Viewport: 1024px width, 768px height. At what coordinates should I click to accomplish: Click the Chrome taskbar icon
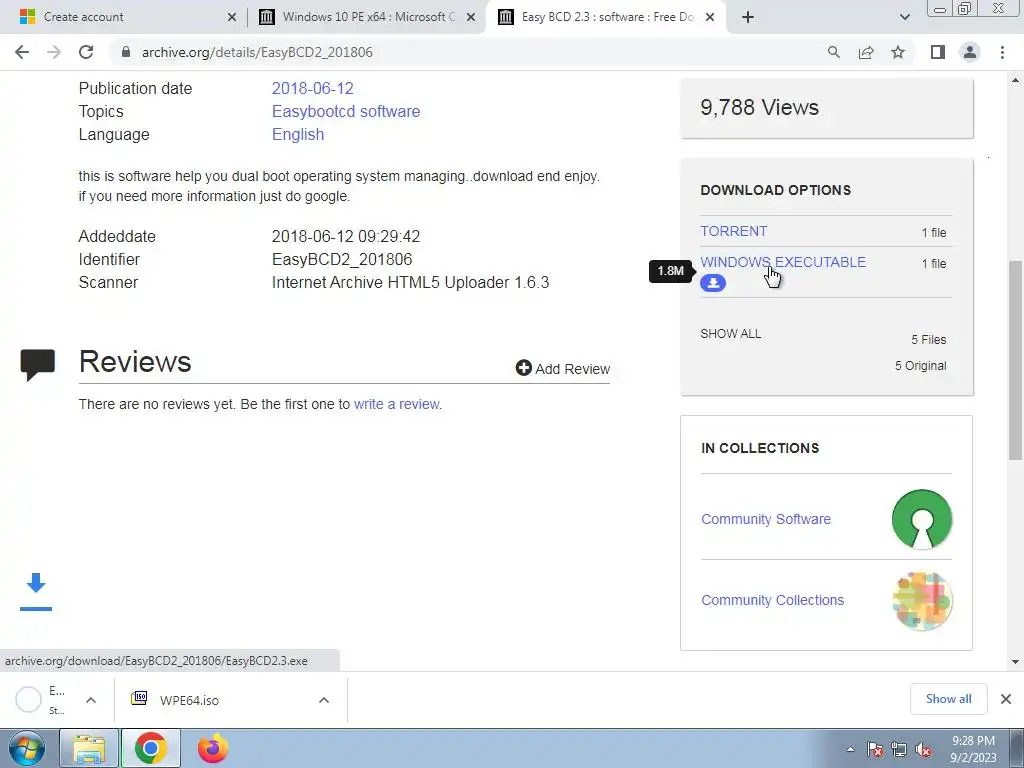[x=150, y=748]
